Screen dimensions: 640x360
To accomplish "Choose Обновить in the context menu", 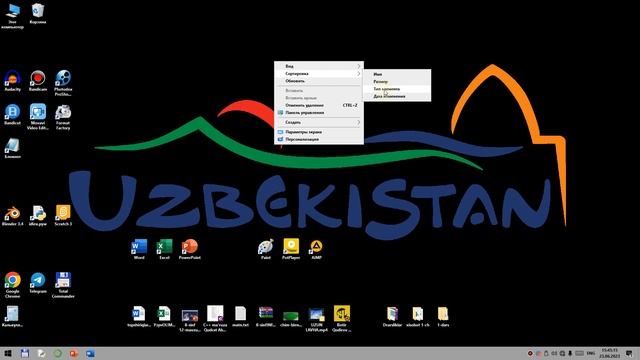I will [319, 81].
